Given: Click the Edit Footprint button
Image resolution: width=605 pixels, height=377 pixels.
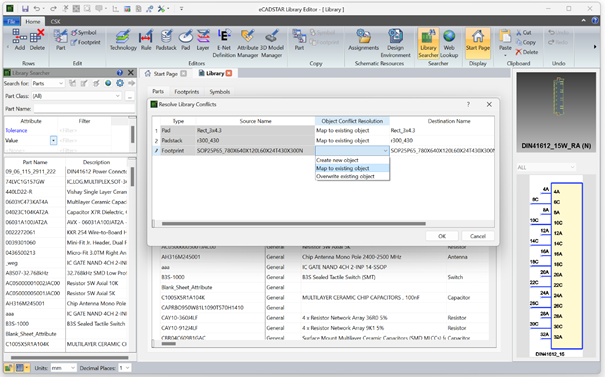Looking at the screenshot, I should [x=86, y=42].
